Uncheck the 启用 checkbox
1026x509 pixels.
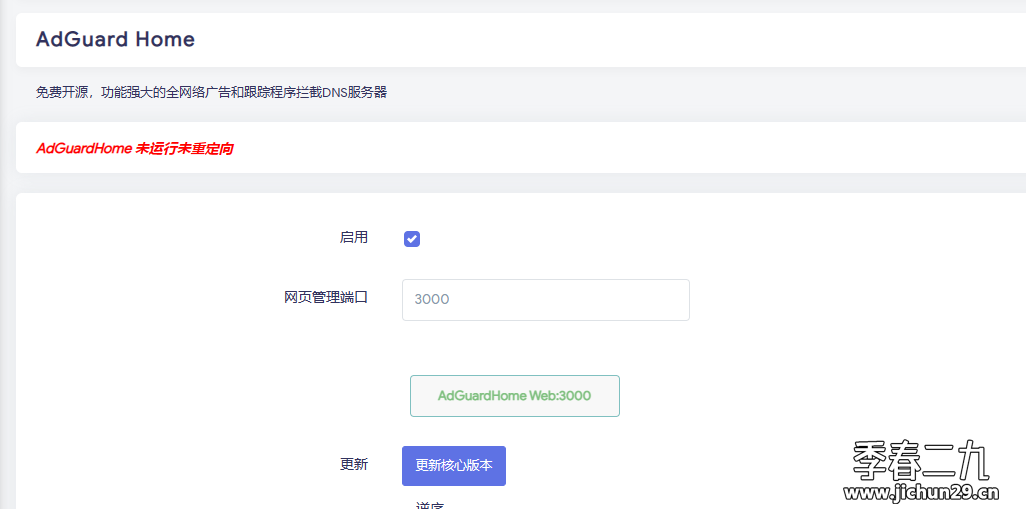[412, 239]
